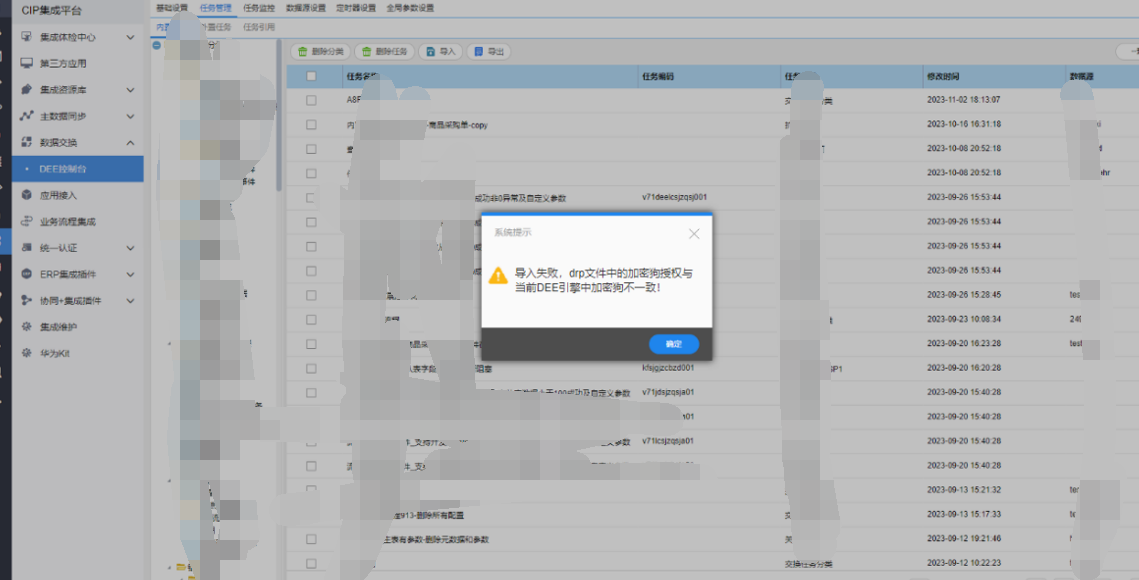Confirm the dialog with 确定
Image resolution: width=1139 pixels, height=580 pixels.
674,344
